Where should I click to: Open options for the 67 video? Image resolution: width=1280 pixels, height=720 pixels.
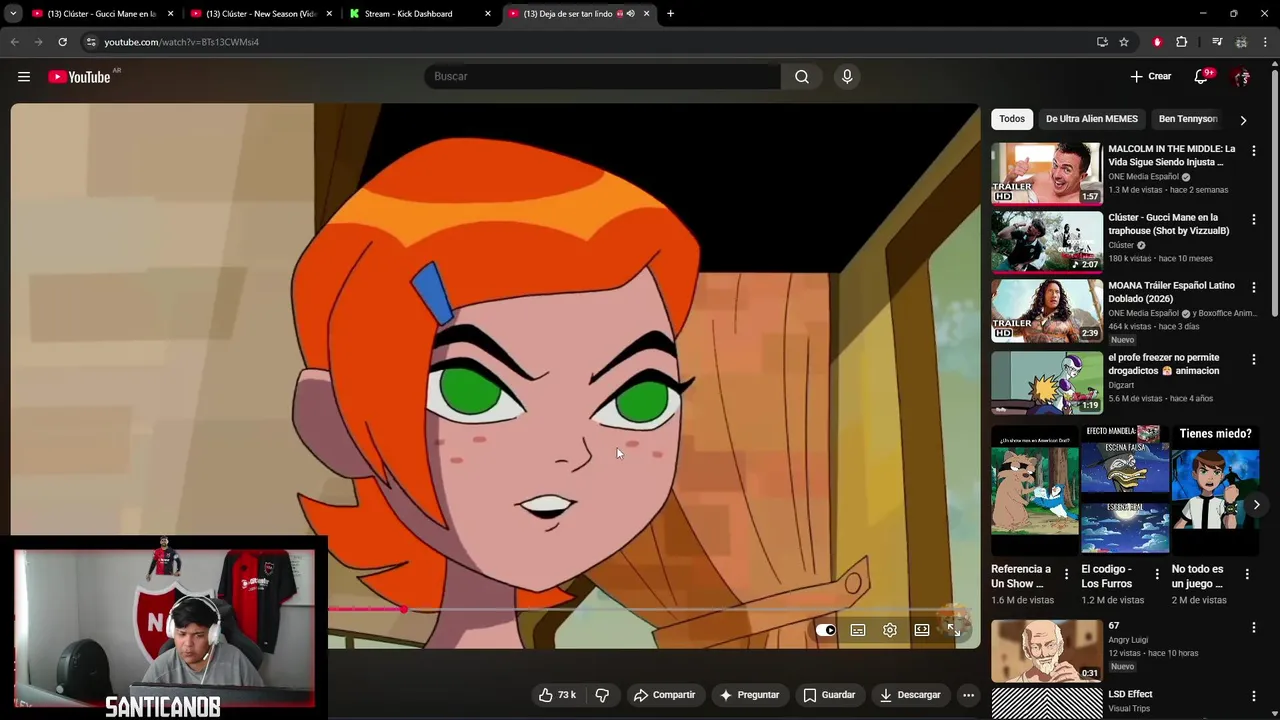(x=1254, y=627)
